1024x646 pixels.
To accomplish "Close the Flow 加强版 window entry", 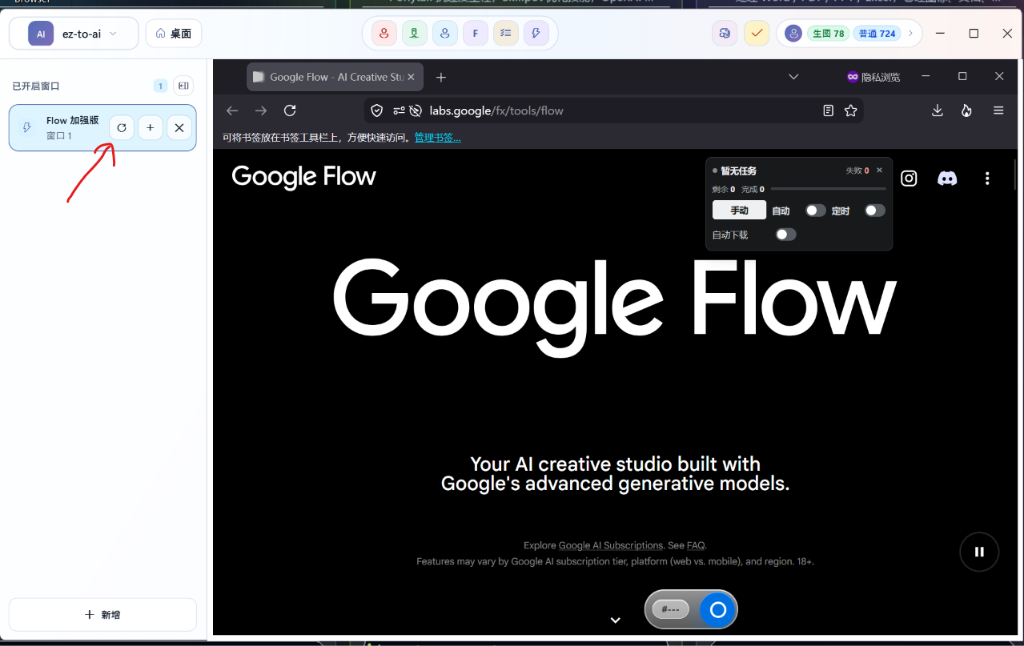I will (179, 127).
